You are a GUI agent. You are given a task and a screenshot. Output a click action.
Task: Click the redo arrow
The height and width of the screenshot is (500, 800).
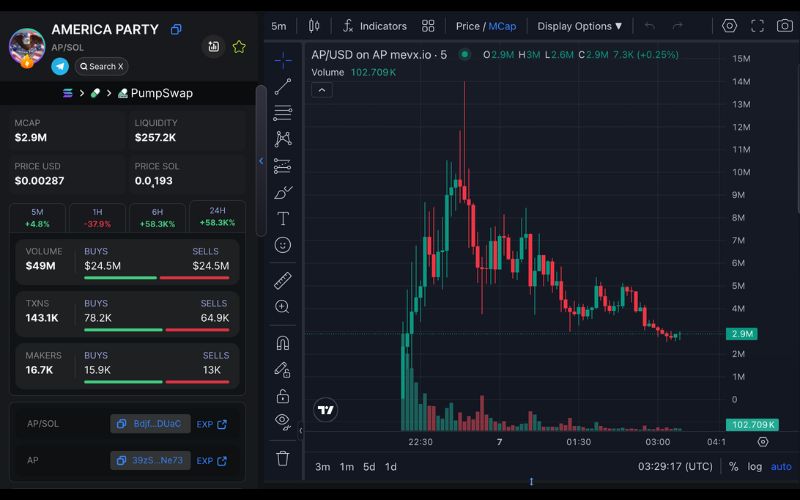(x=678, y=26)
